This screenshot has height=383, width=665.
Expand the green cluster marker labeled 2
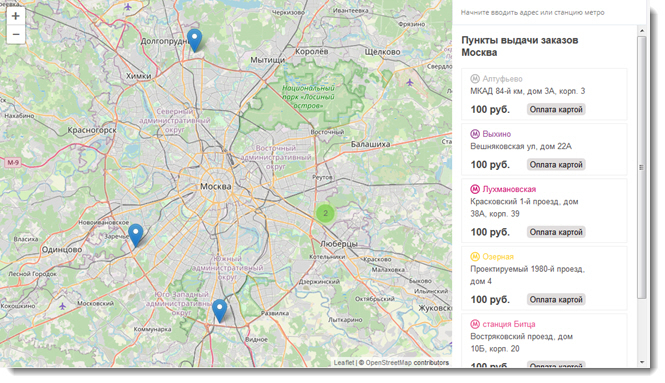click(325, 213)
